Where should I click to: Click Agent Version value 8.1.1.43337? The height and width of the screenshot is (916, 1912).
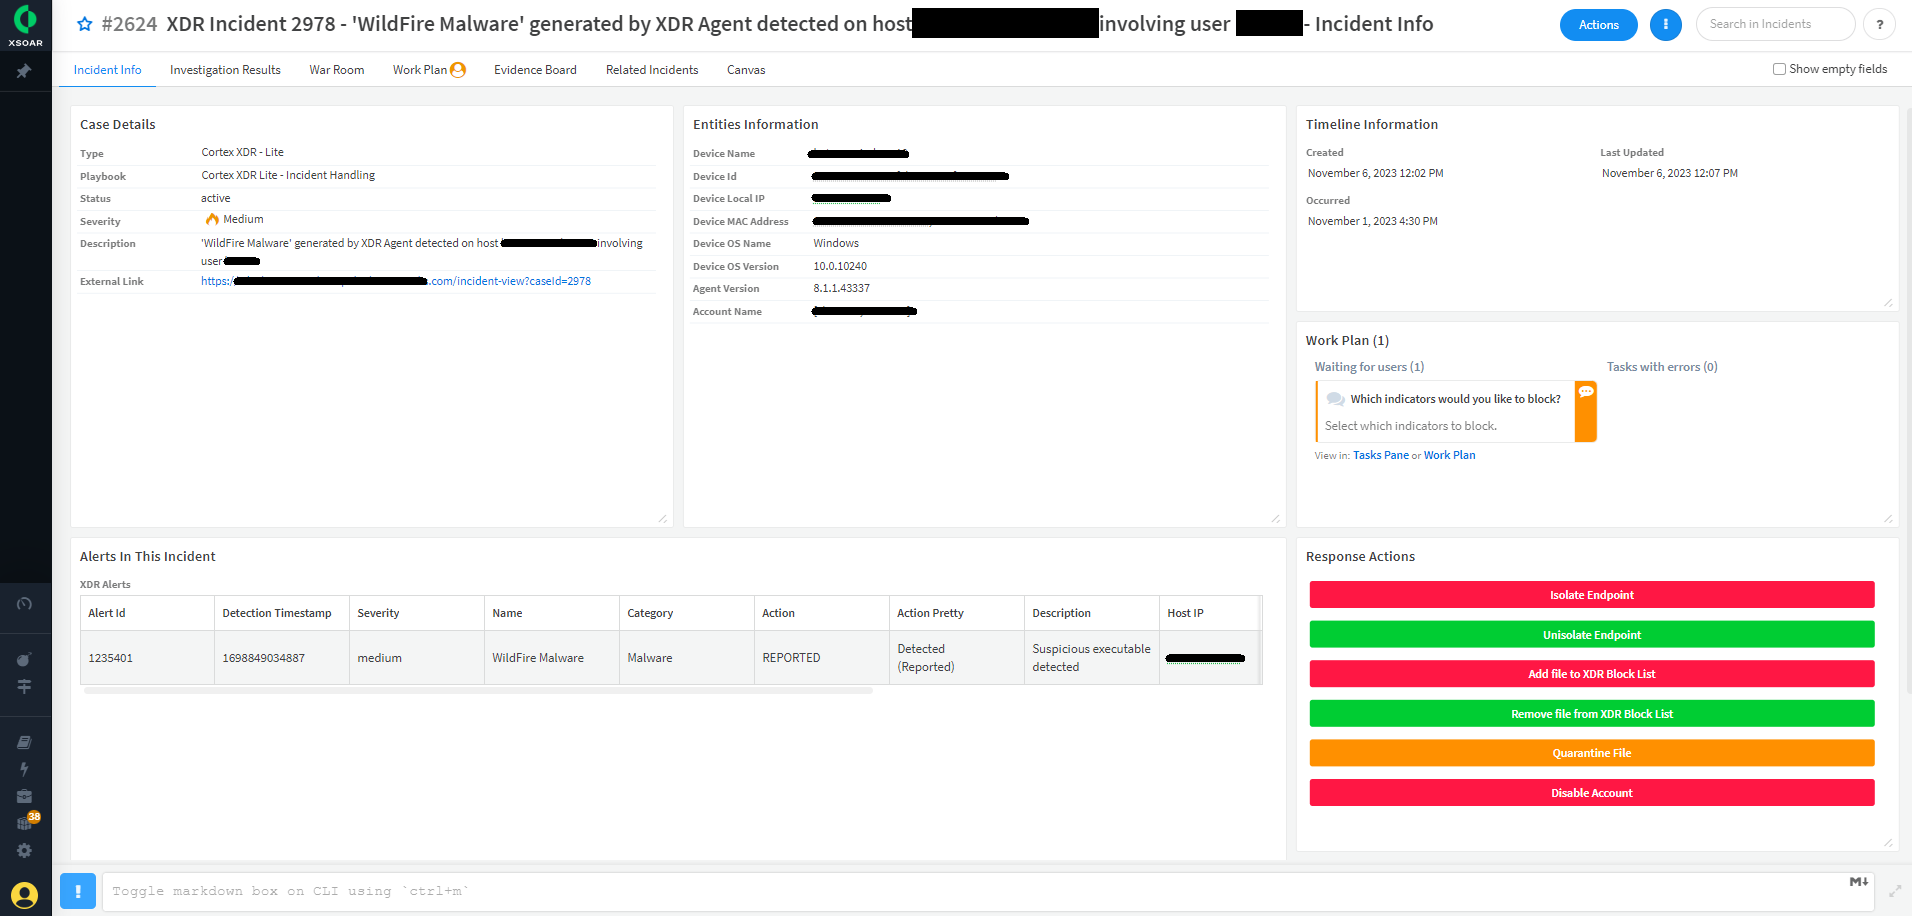tap(841, 288)
